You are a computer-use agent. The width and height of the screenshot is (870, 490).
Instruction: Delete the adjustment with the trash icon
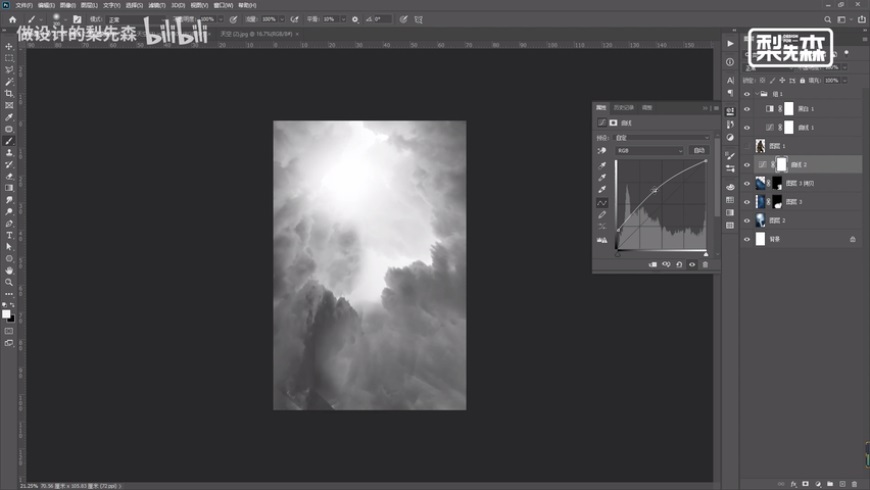(x=705, y=264)
